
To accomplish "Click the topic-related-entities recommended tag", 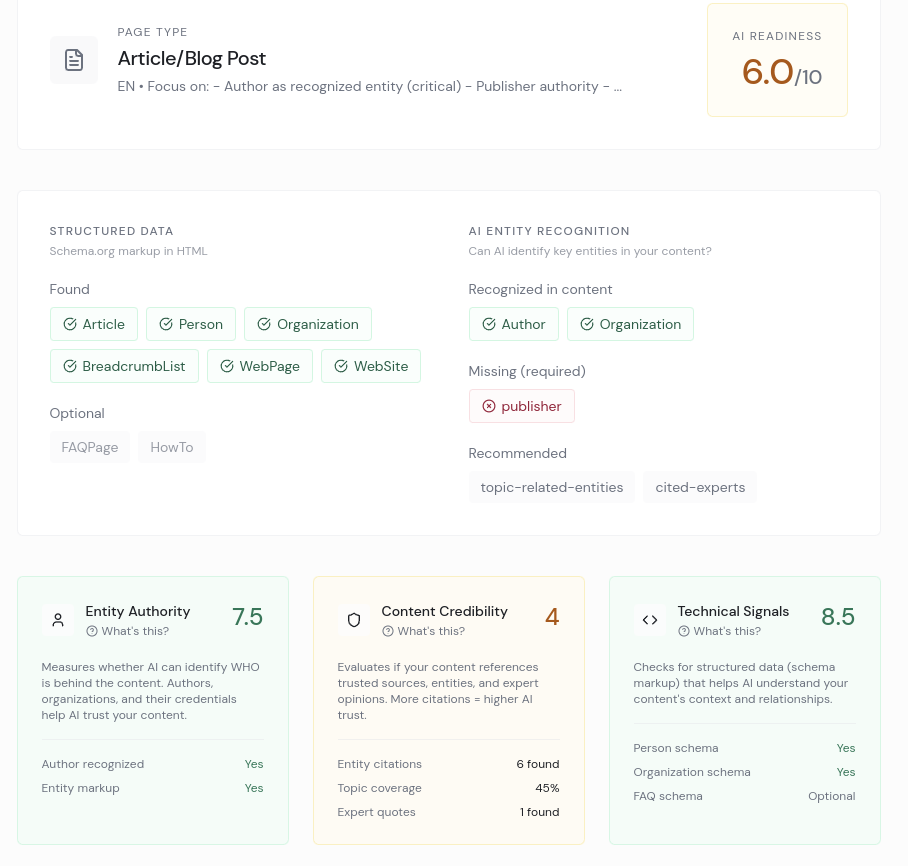I will [x=551, y=487].
